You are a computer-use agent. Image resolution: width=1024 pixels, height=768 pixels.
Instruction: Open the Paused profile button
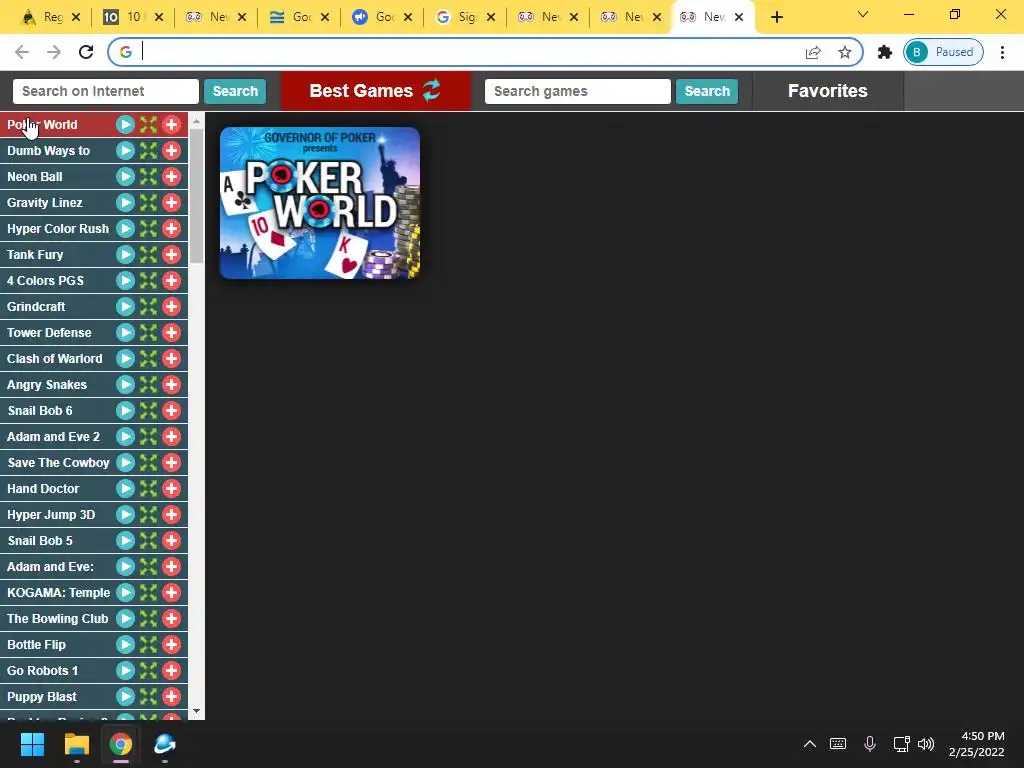click(x=943, y=52)
